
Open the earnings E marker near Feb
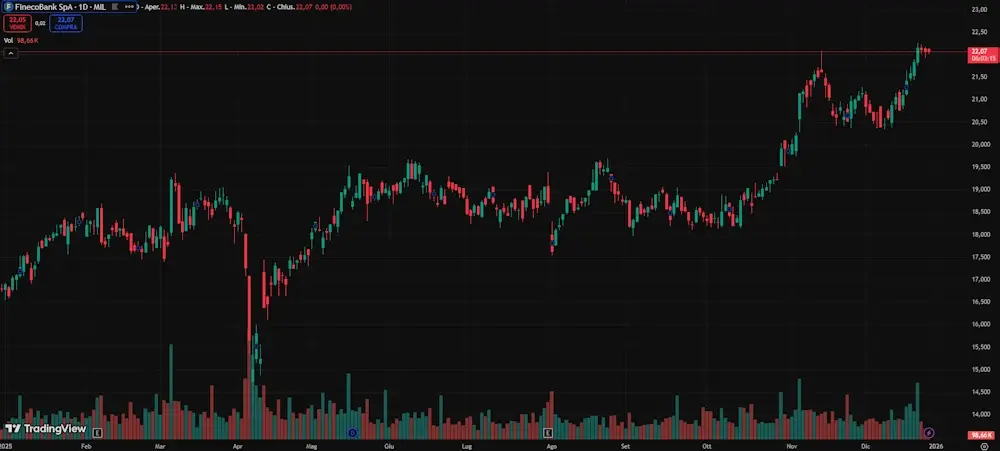tap(98, 432)
